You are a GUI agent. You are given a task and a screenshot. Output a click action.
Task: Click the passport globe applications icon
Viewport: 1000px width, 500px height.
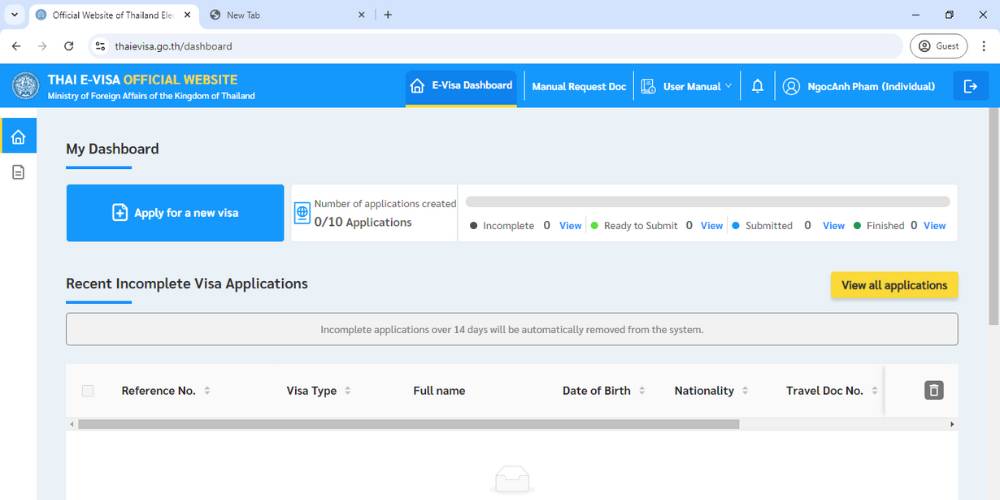point(302,213)
